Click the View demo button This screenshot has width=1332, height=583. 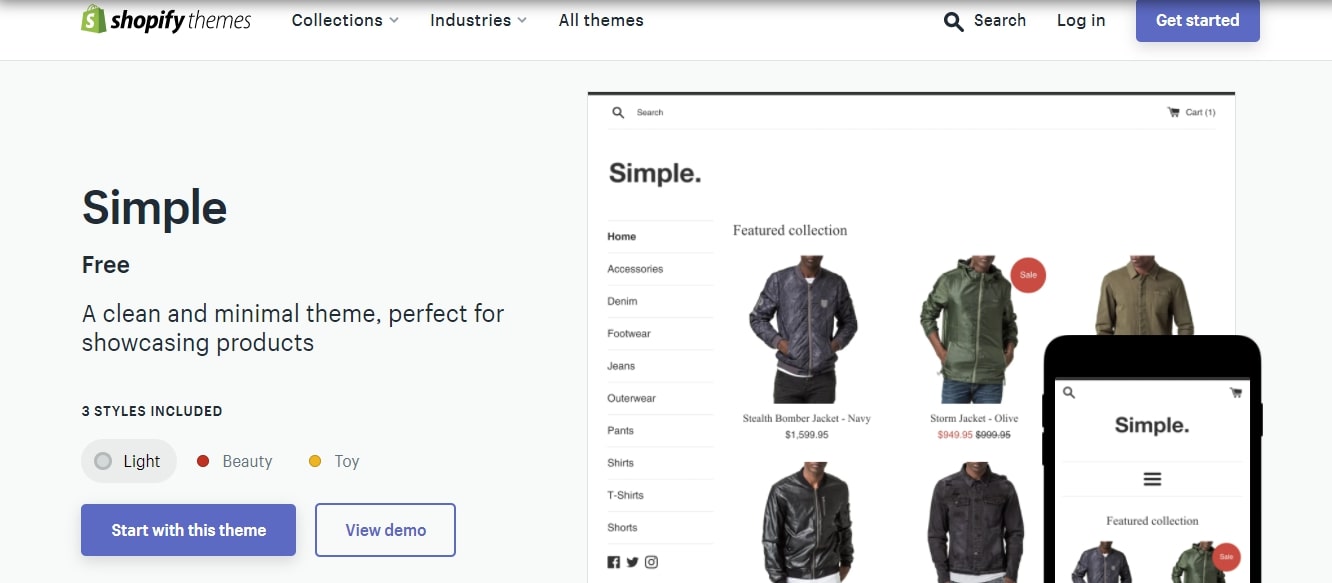pos(385,530)
